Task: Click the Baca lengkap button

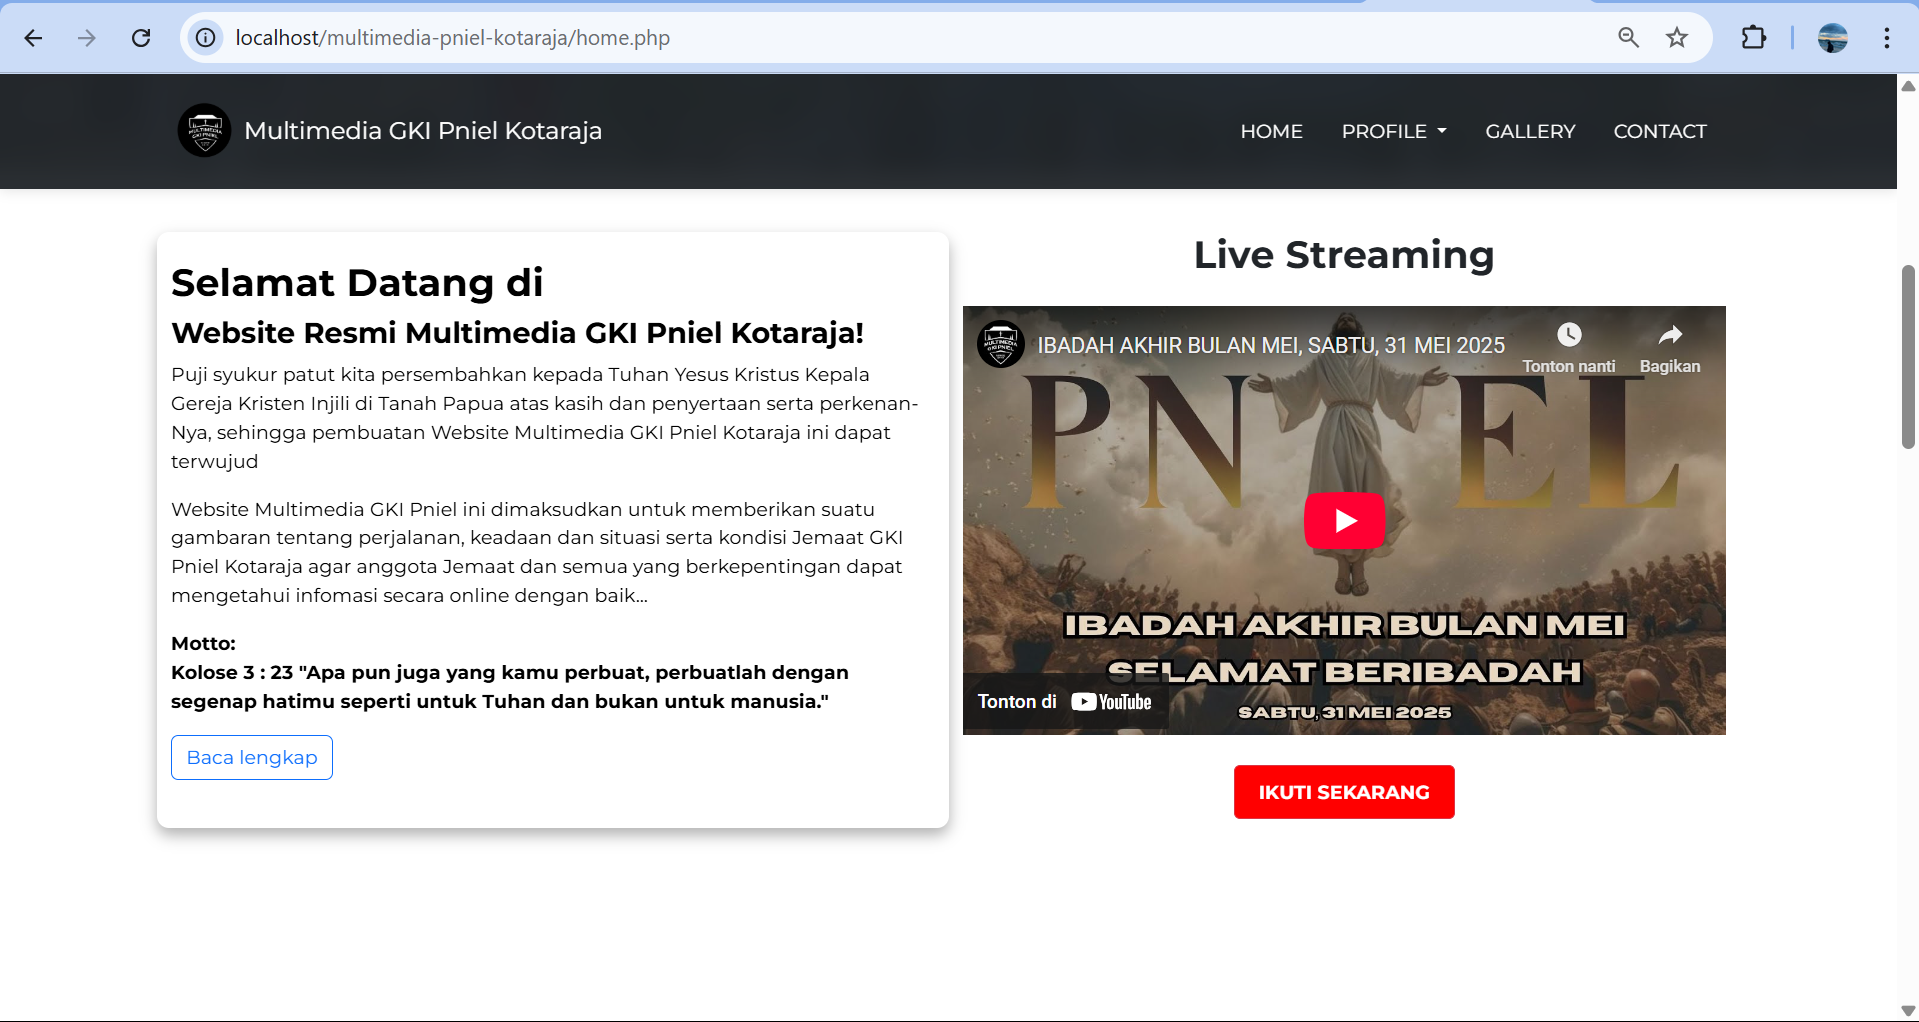Action: [252, 758]
